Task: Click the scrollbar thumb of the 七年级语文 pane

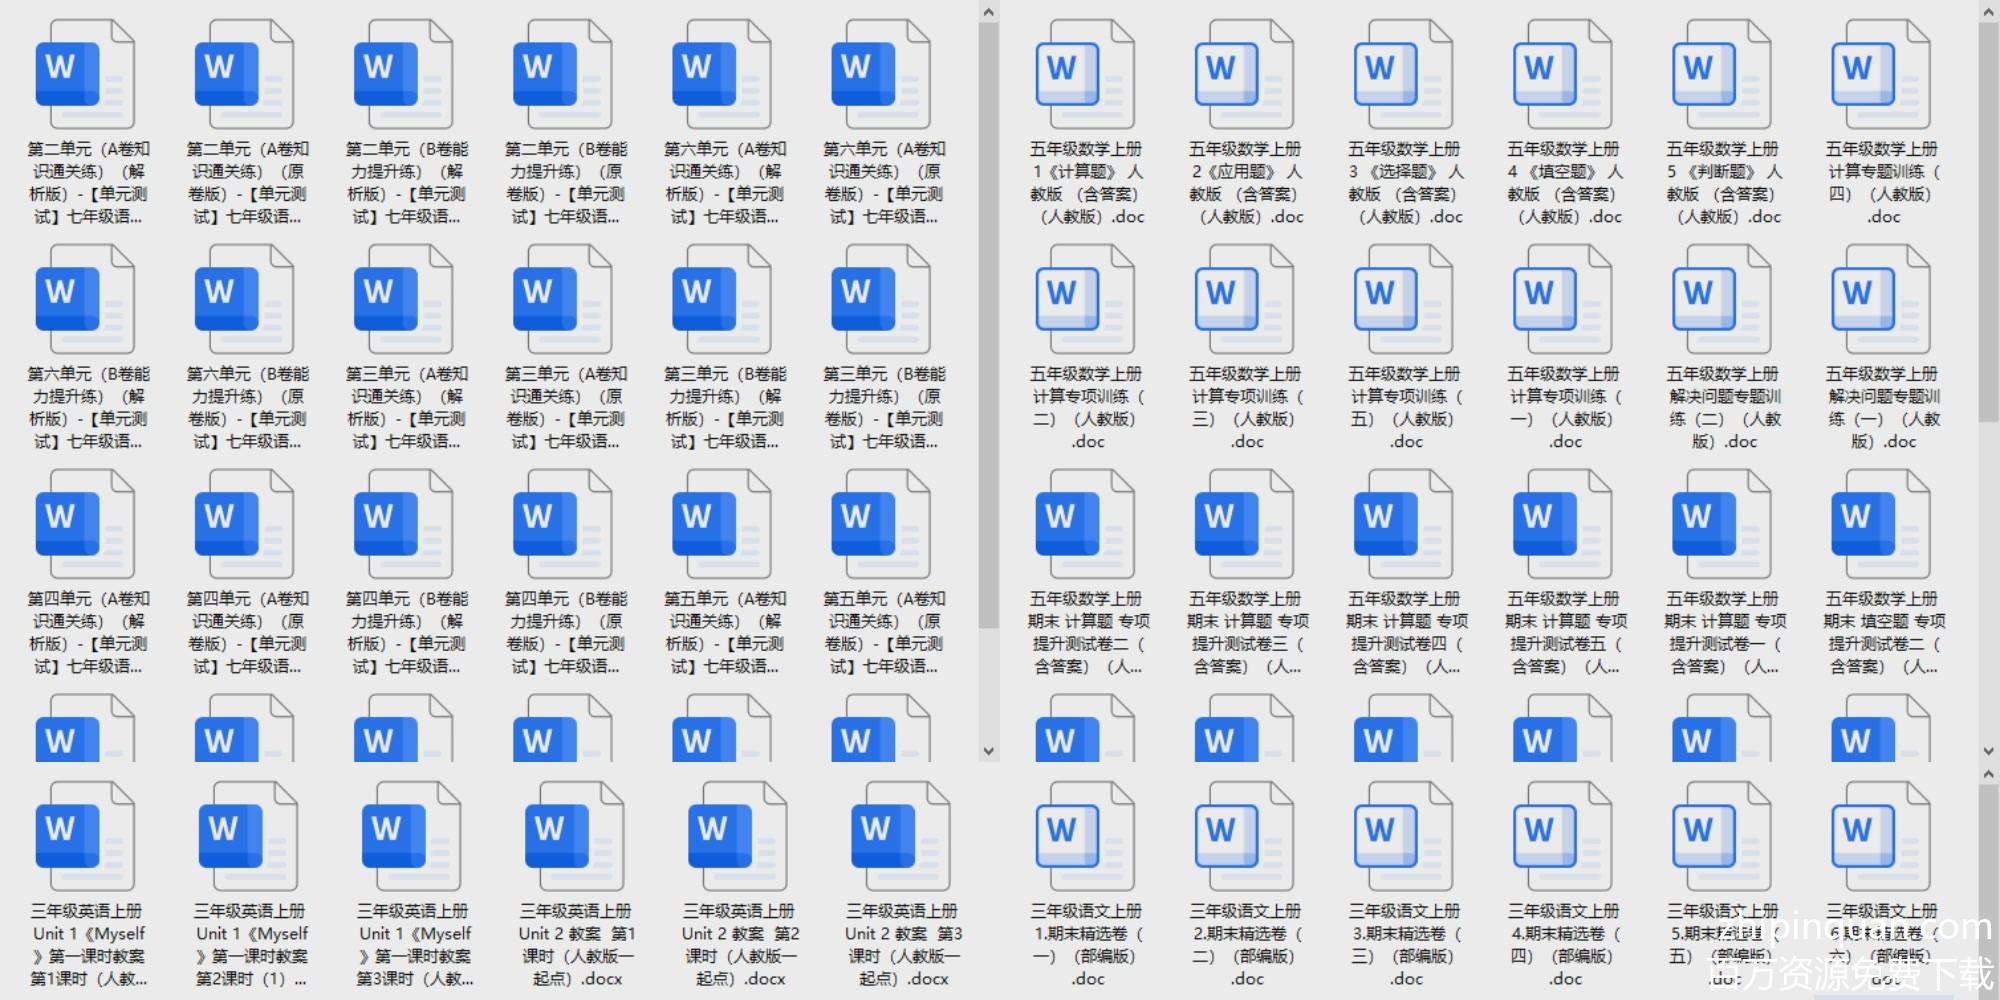Action: click(988, 325)
